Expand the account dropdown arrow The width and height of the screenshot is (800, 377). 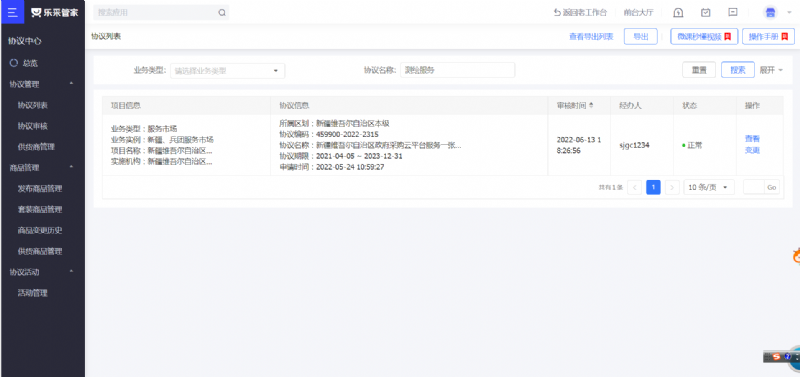[789, 13]
